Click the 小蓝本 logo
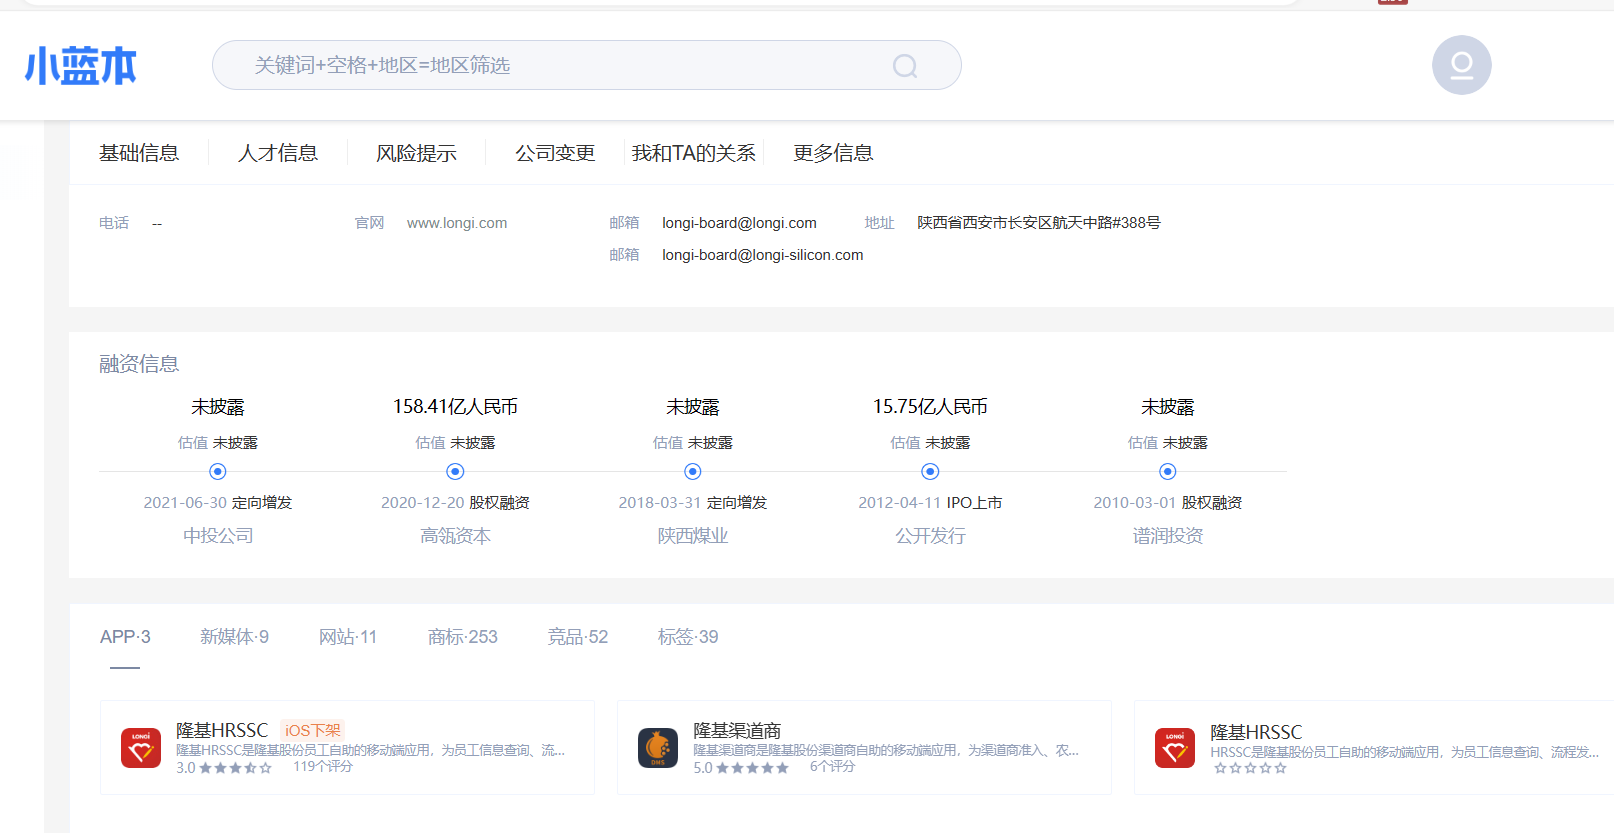The image size is (1614, 833). 80,66
